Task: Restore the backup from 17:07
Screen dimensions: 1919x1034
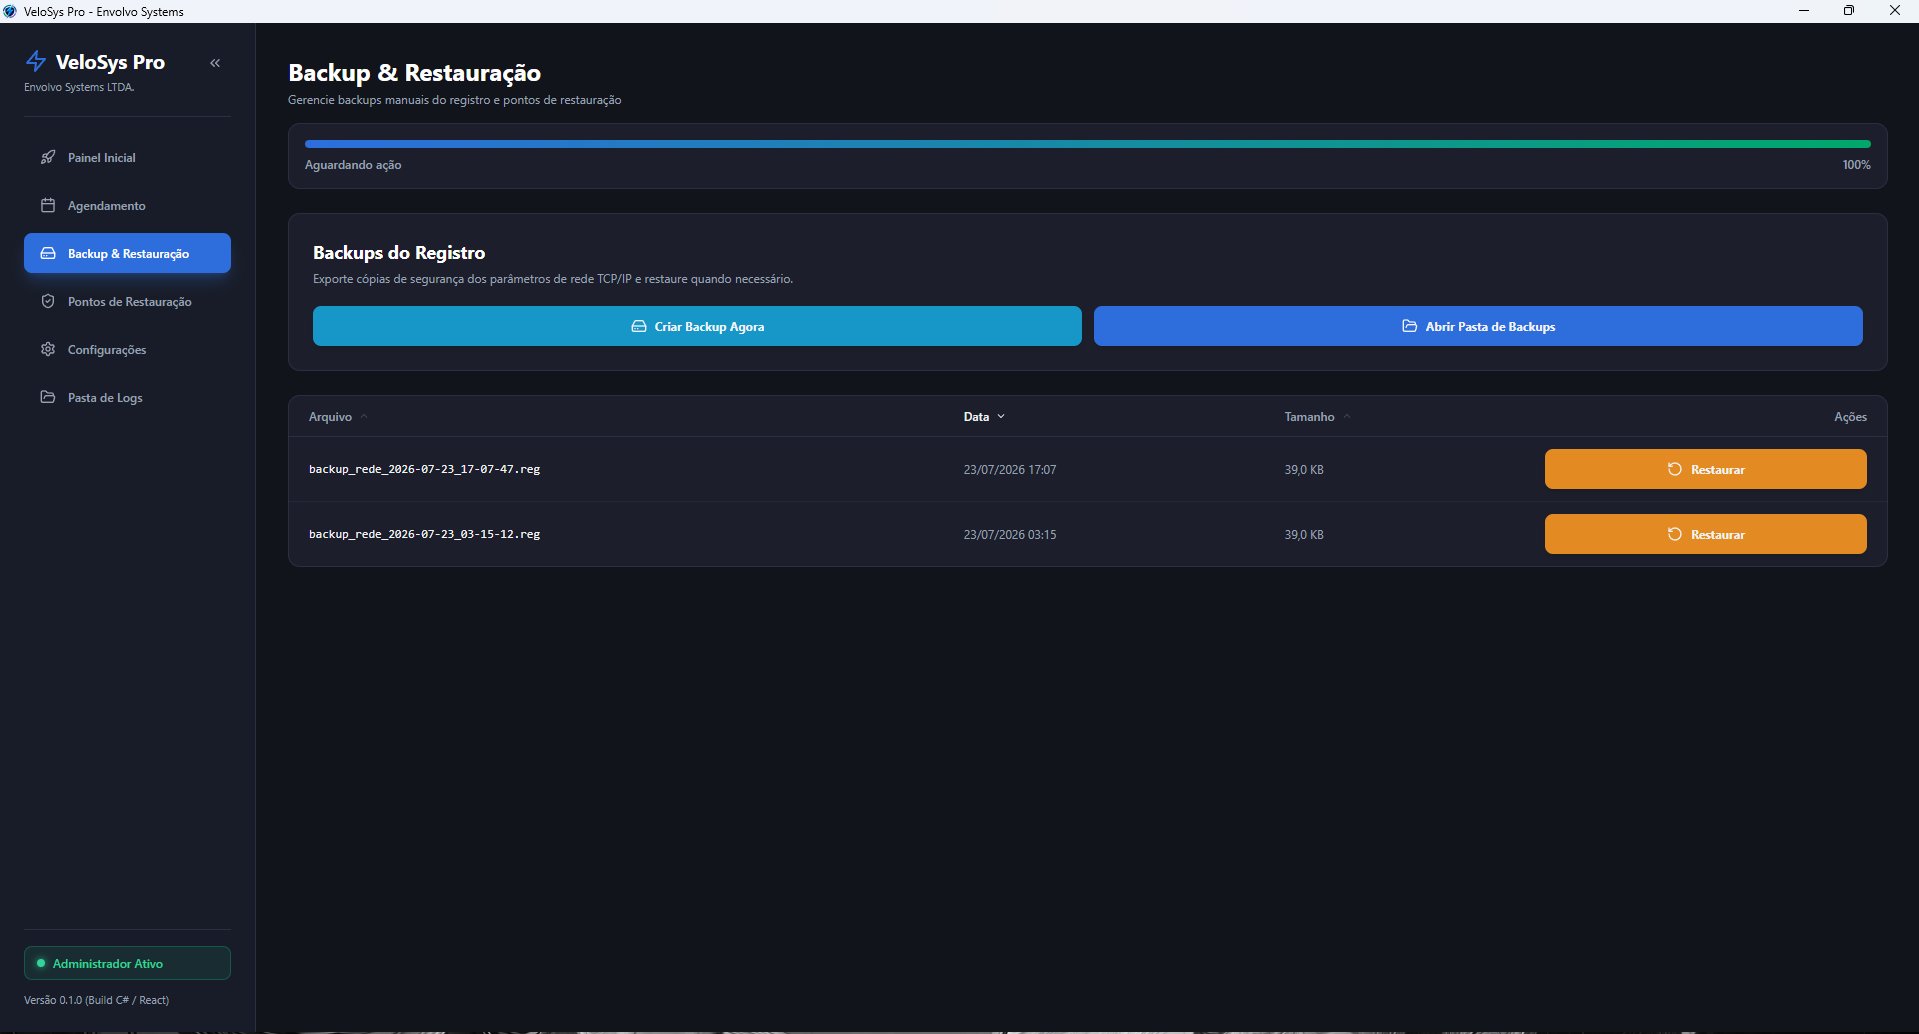Action: [1705, 469]
